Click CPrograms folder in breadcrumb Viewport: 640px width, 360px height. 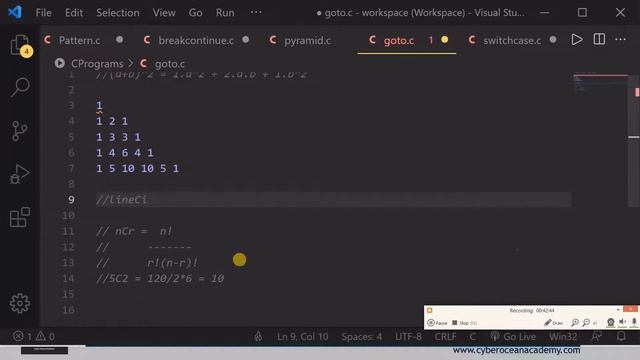(97, 64)
